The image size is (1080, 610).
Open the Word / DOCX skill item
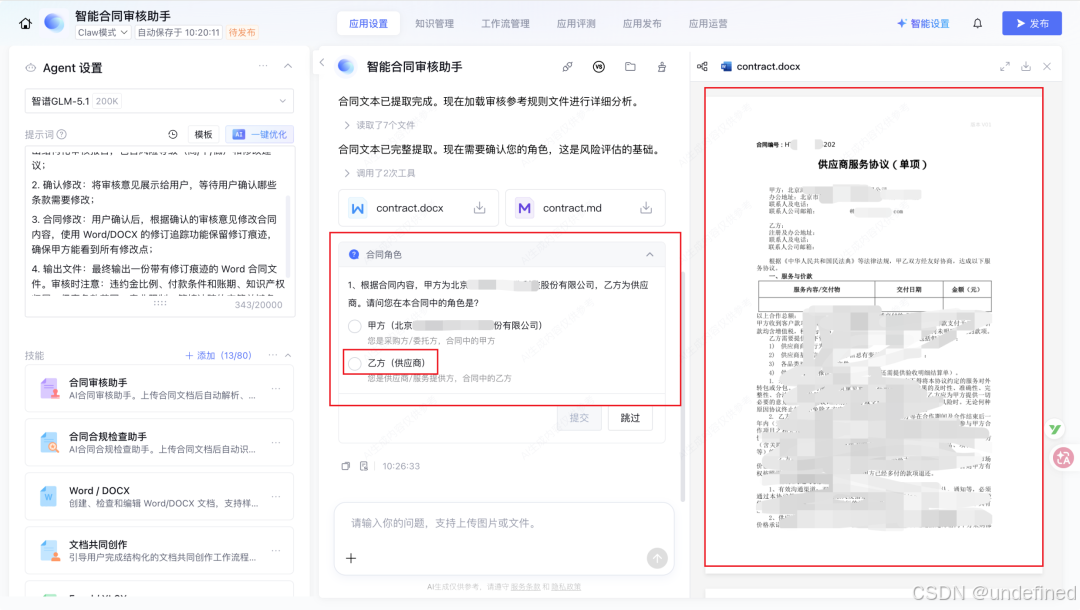tap(159, 496)
